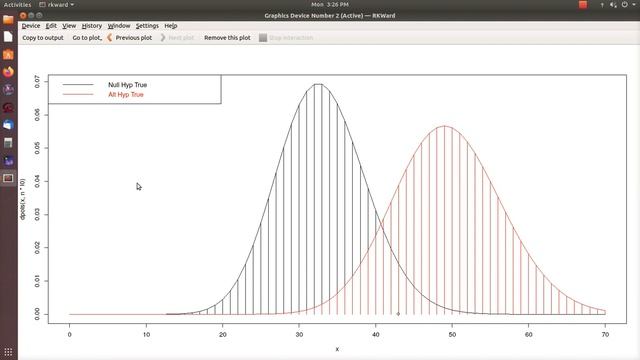Open the Window menu

[119, 26]
